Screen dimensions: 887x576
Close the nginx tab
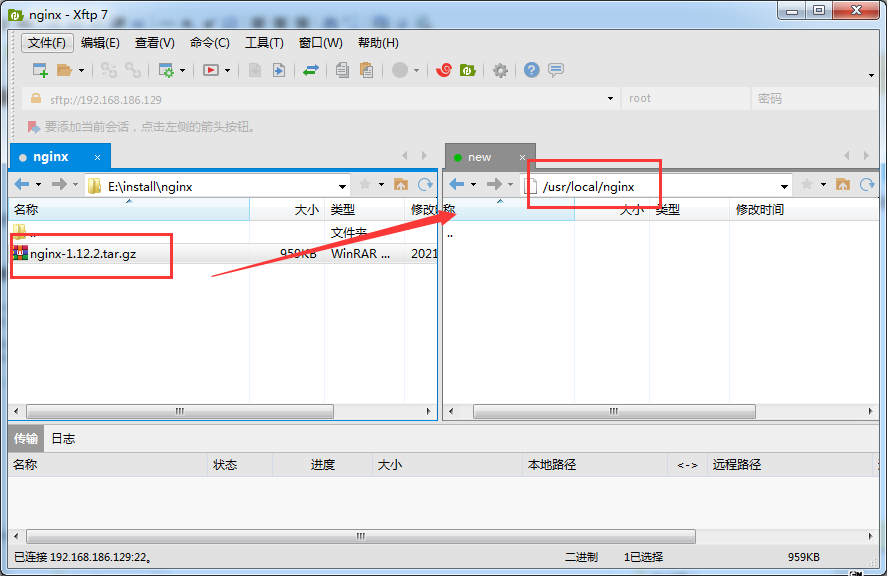(x=97, y=157)
